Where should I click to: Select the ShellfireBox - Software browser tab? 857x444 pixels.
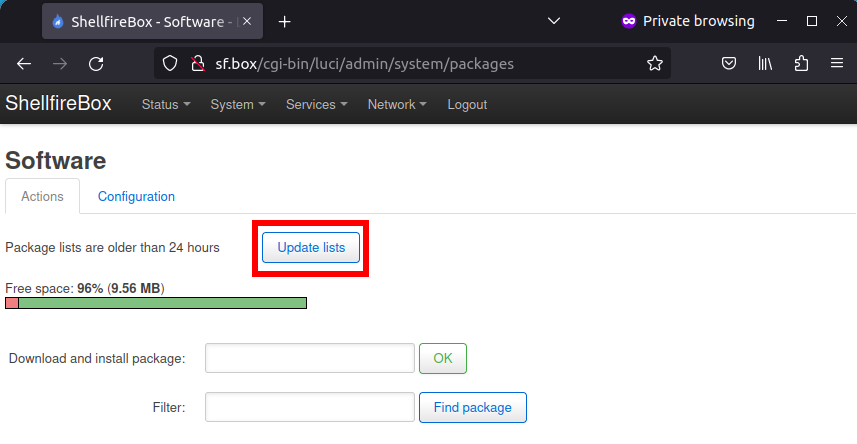tap(152, 21)
